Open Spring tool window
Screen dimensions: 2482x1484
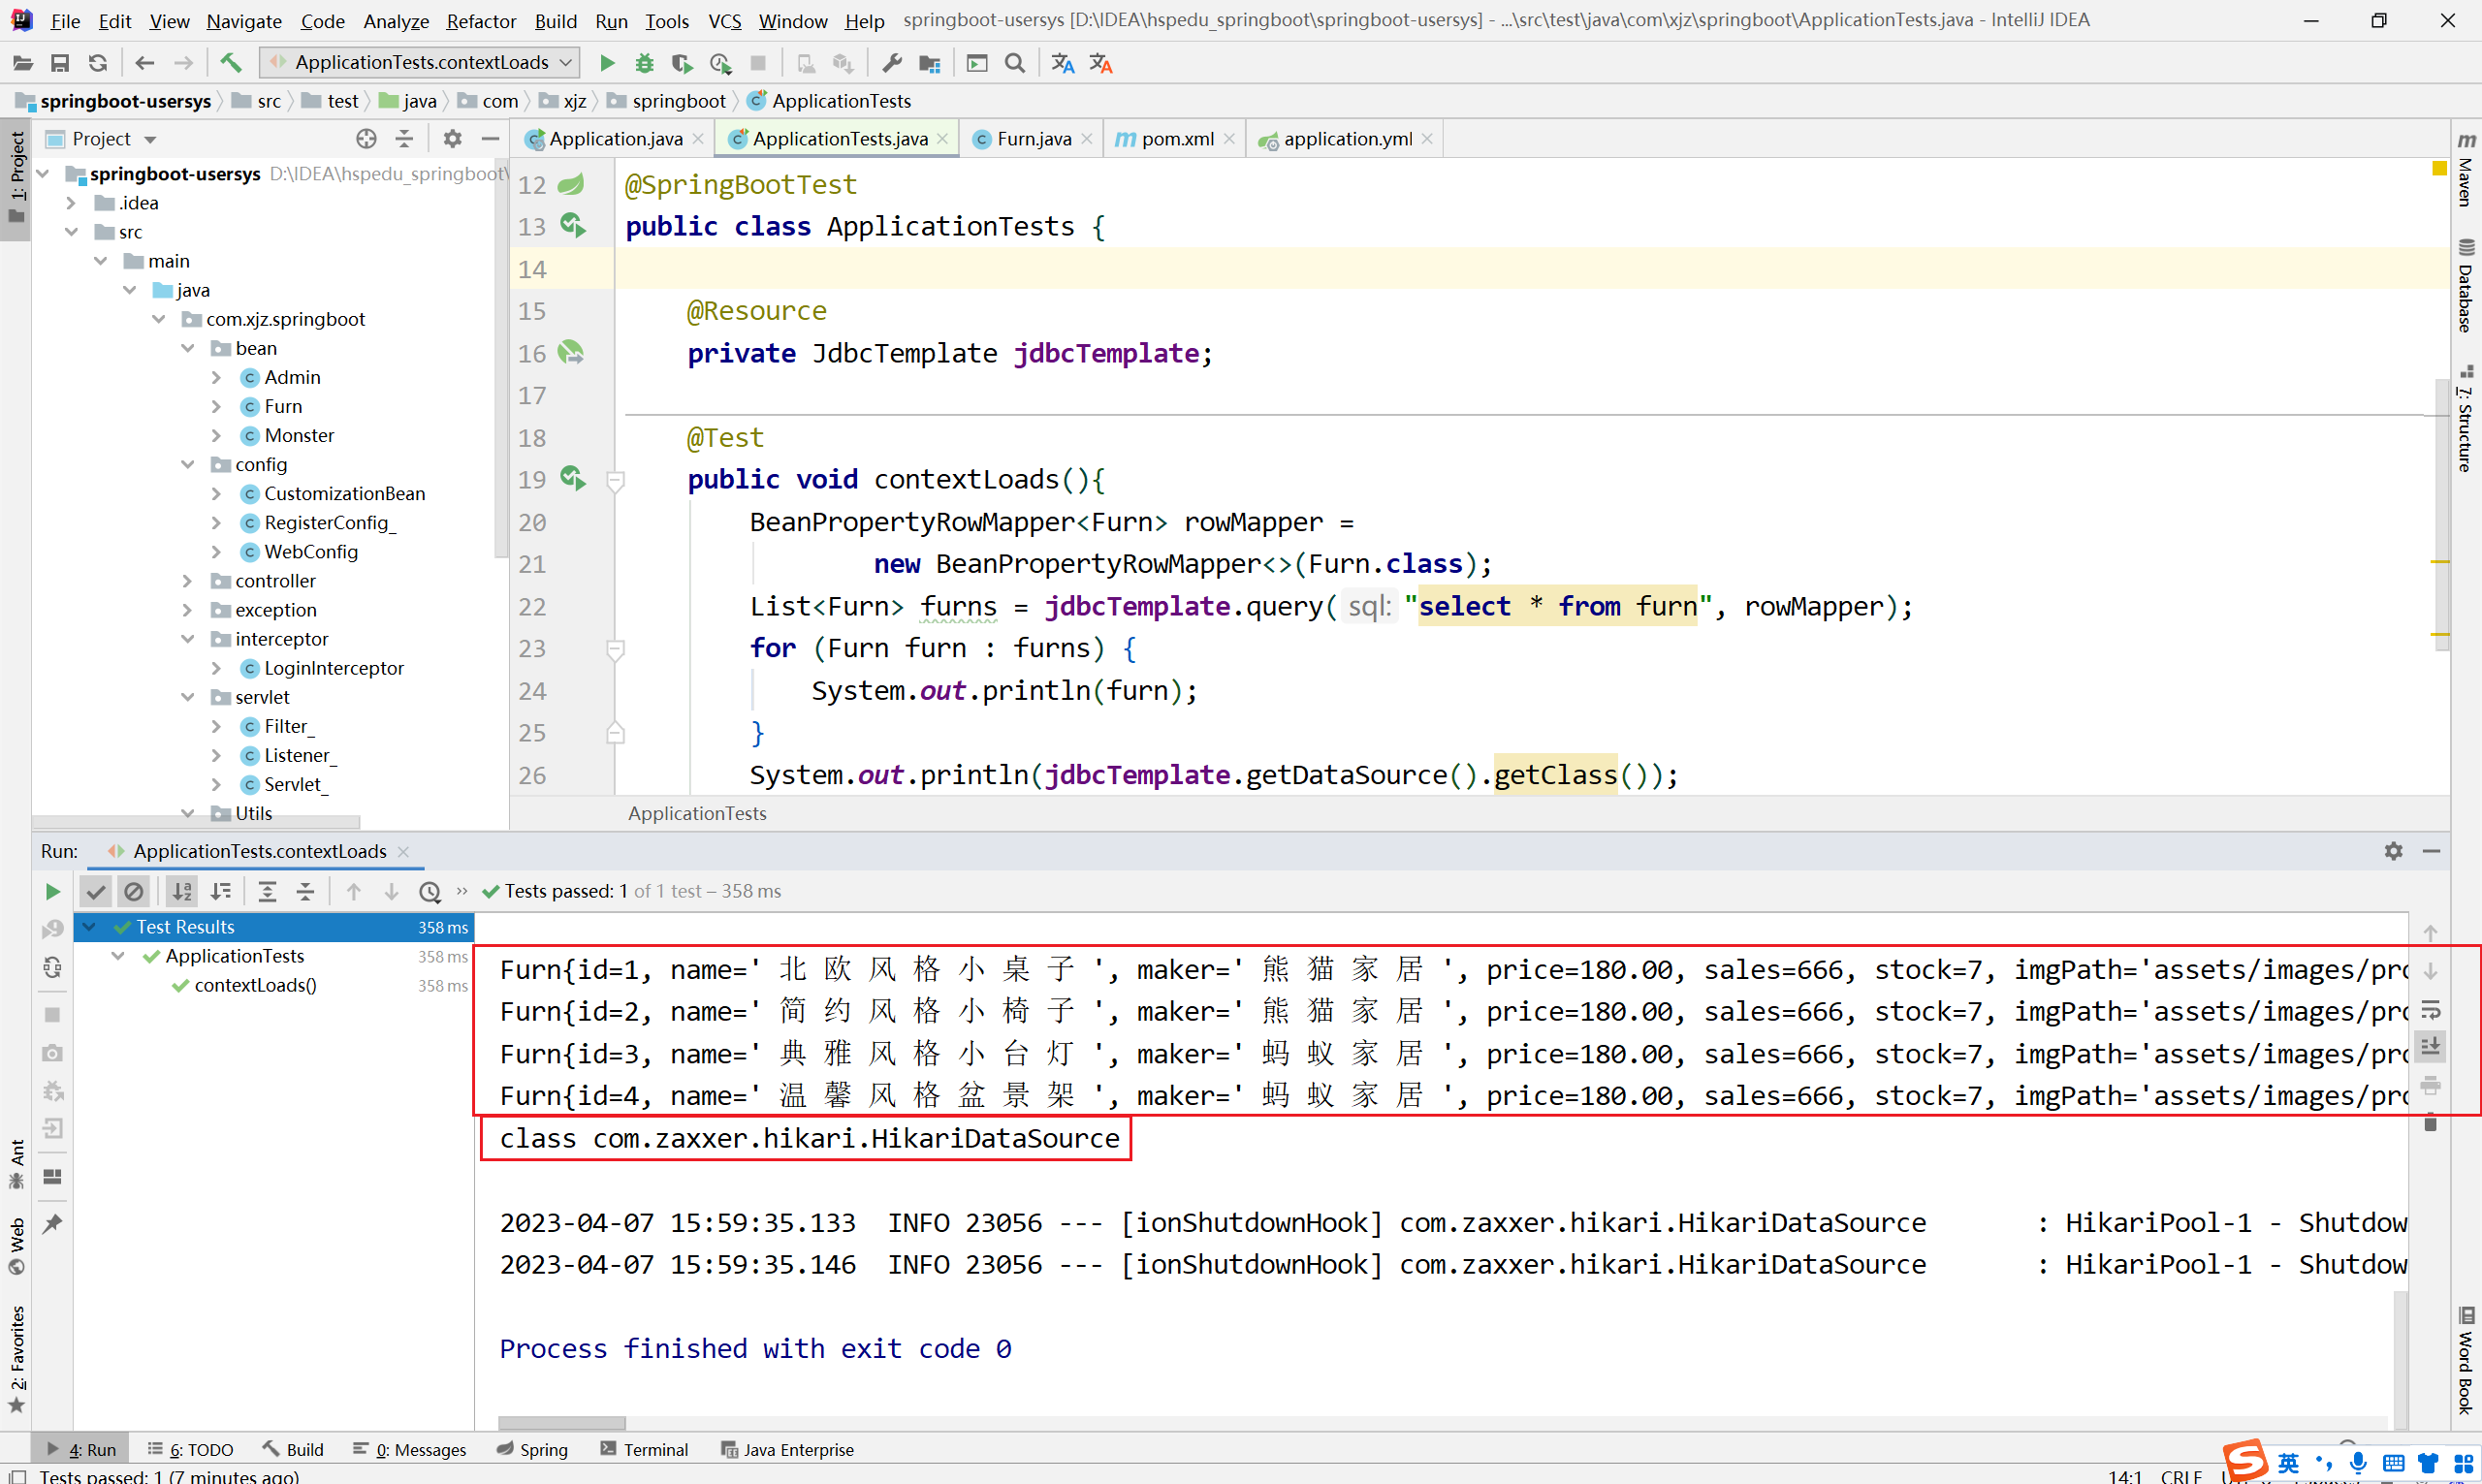pos(533,1449)
